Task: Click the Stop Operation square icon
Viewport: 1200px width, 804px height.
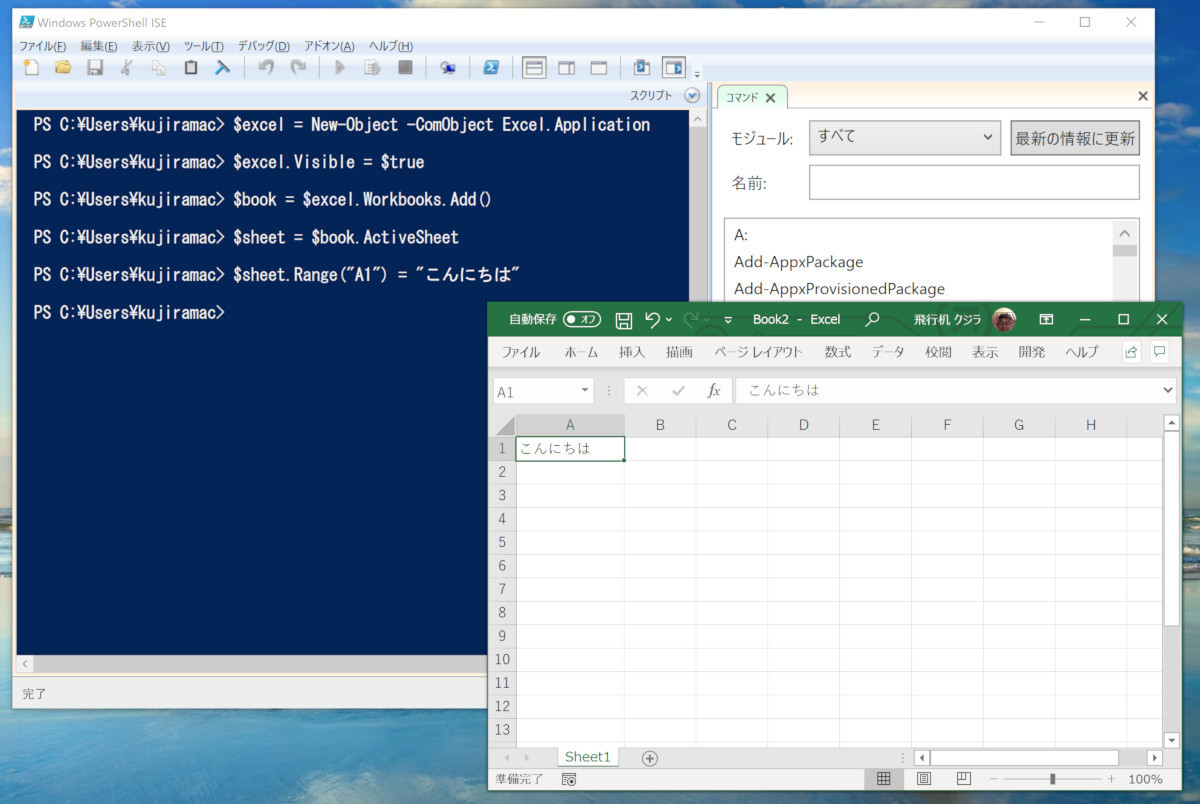Action: 405,68
